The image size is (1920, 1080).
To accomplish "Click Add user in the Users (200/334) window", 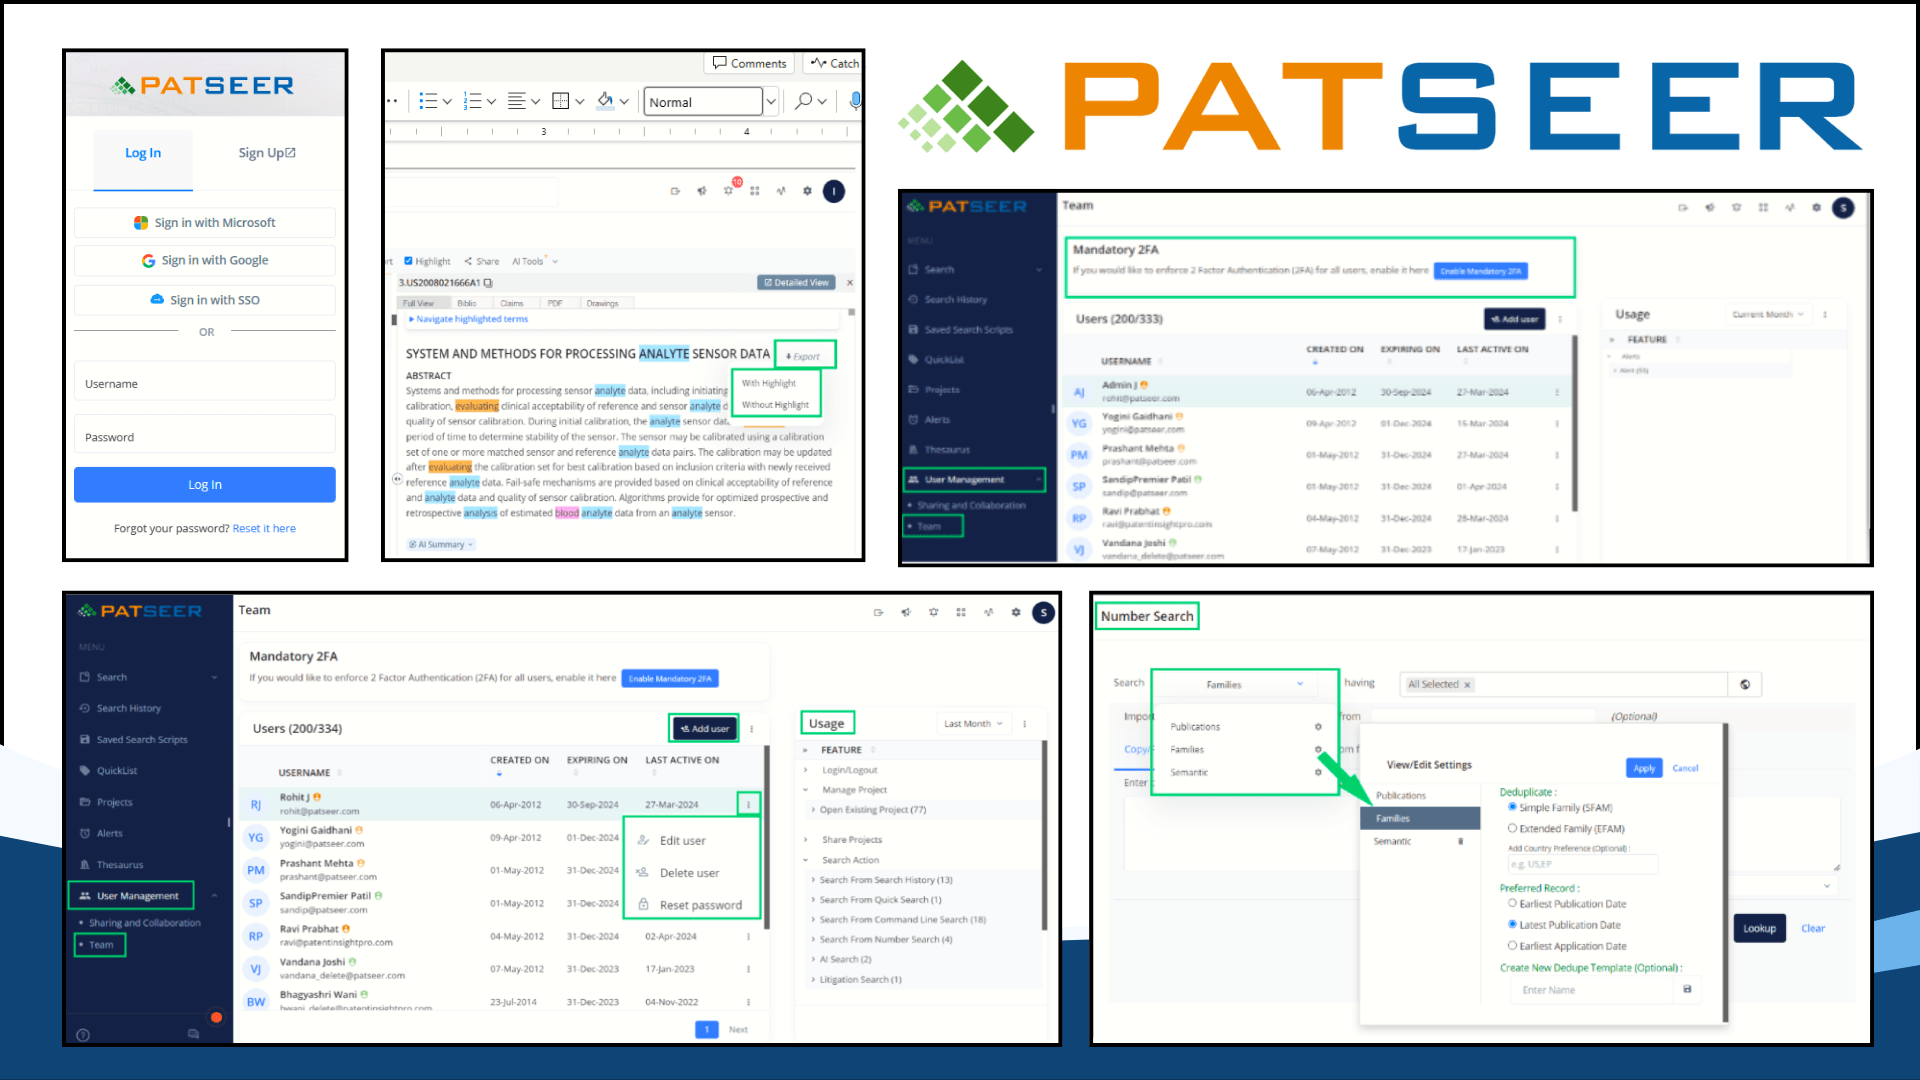I will click(x=705, y=729).
